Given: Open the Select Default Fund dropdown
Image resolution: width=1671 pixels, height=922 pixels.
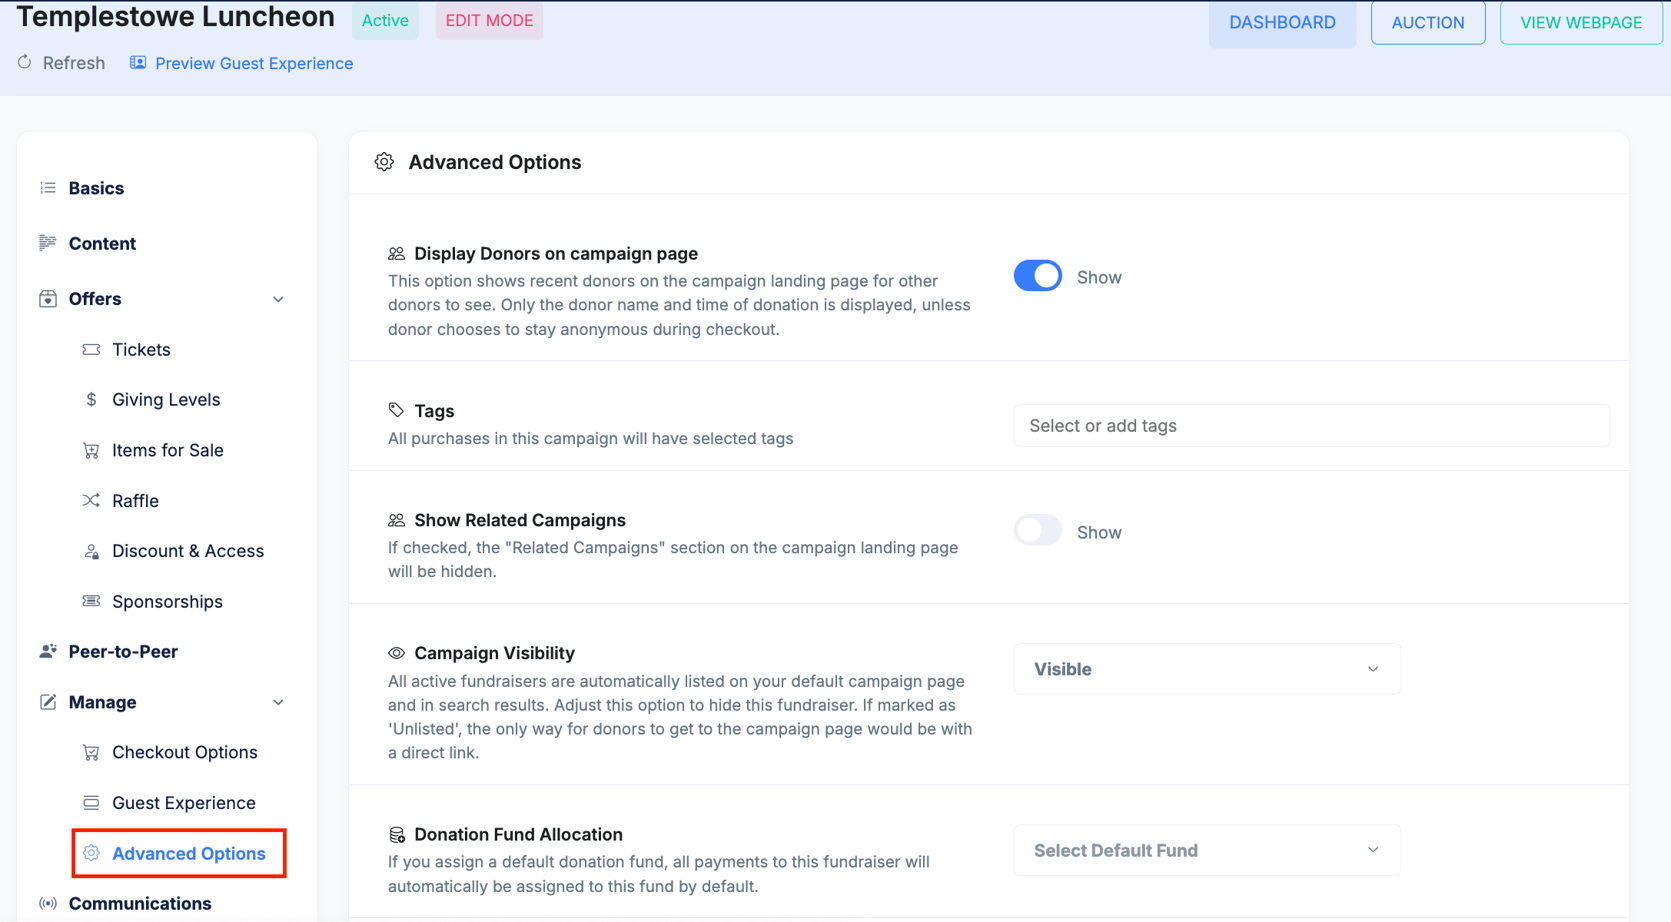Looking at the screenshot, I should (1207, 850).
